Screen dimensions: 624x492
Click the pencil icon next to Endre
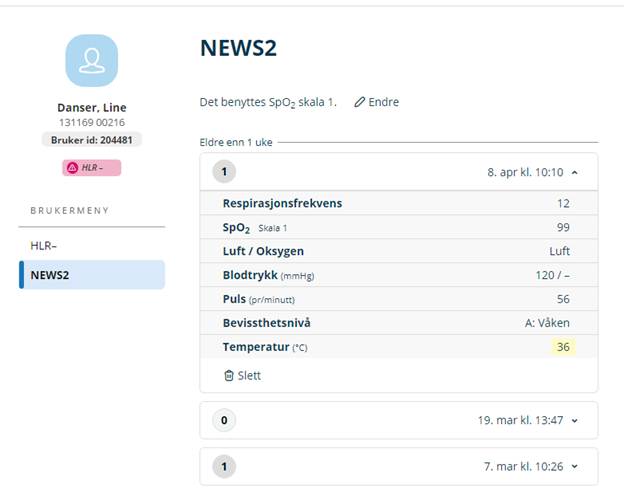pos(360,102)
